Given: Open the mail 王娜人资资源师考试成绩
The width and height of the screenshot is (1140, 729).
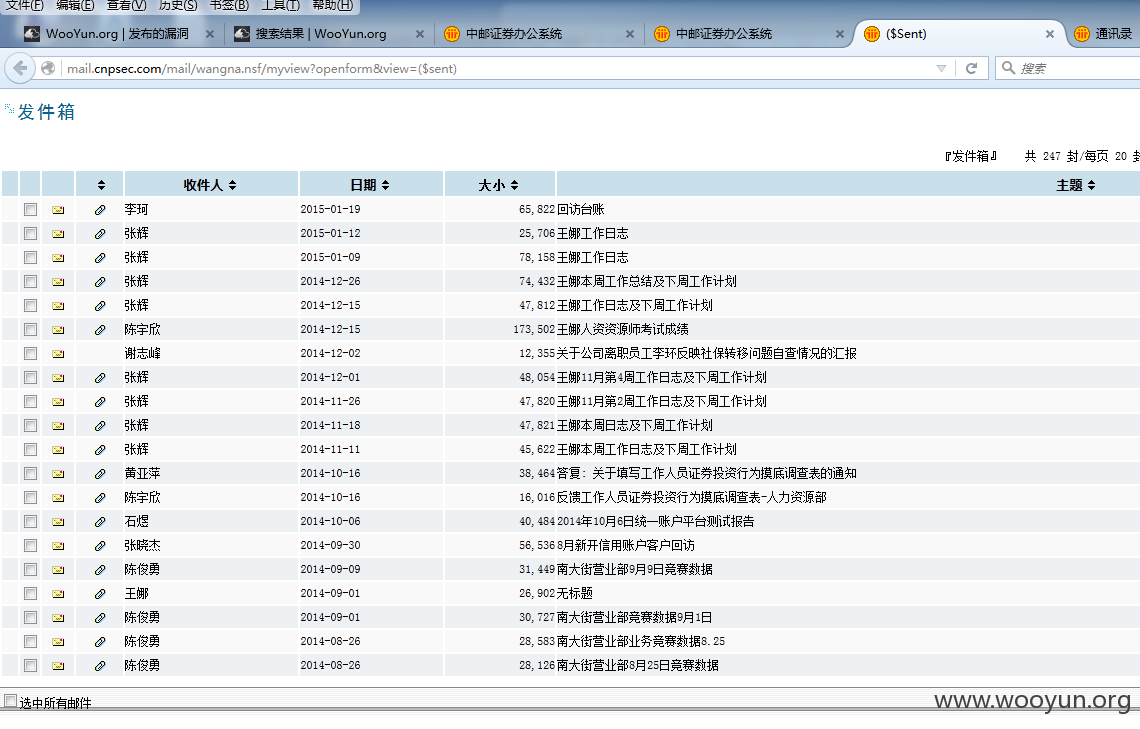Looking at the screenshot, I should (622, 329).
